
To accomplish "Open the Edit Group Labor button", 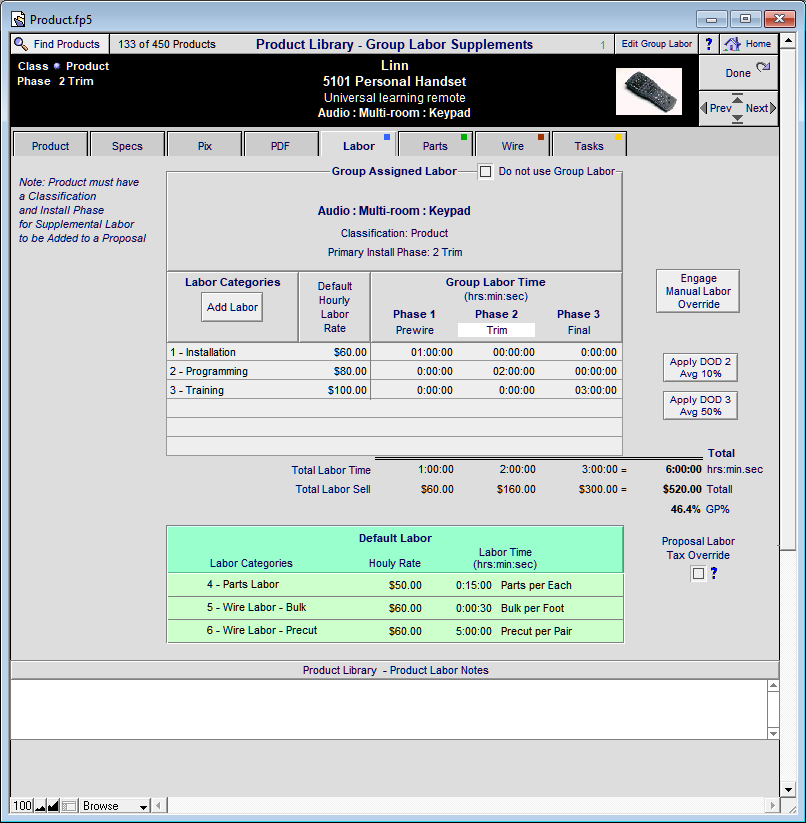I will 656,44.
